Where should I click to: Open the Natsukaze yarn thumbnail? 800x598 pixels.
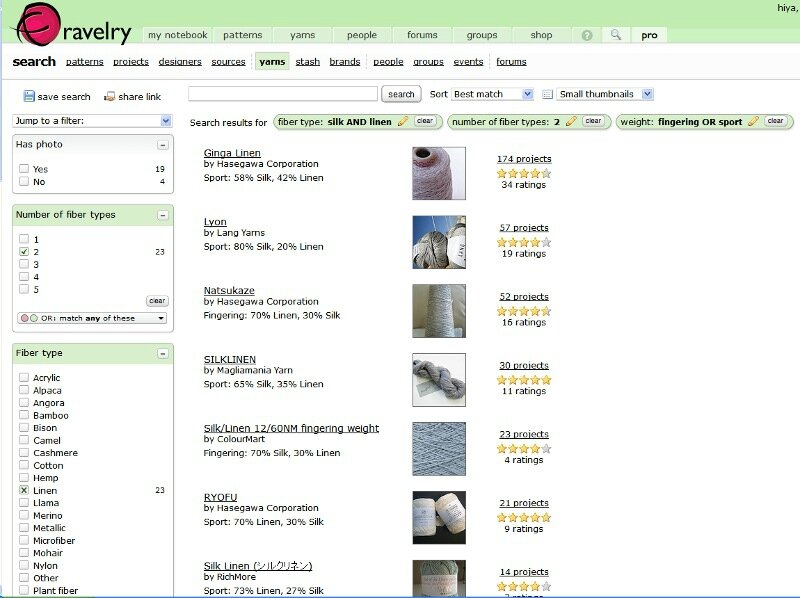coord(439,311)
